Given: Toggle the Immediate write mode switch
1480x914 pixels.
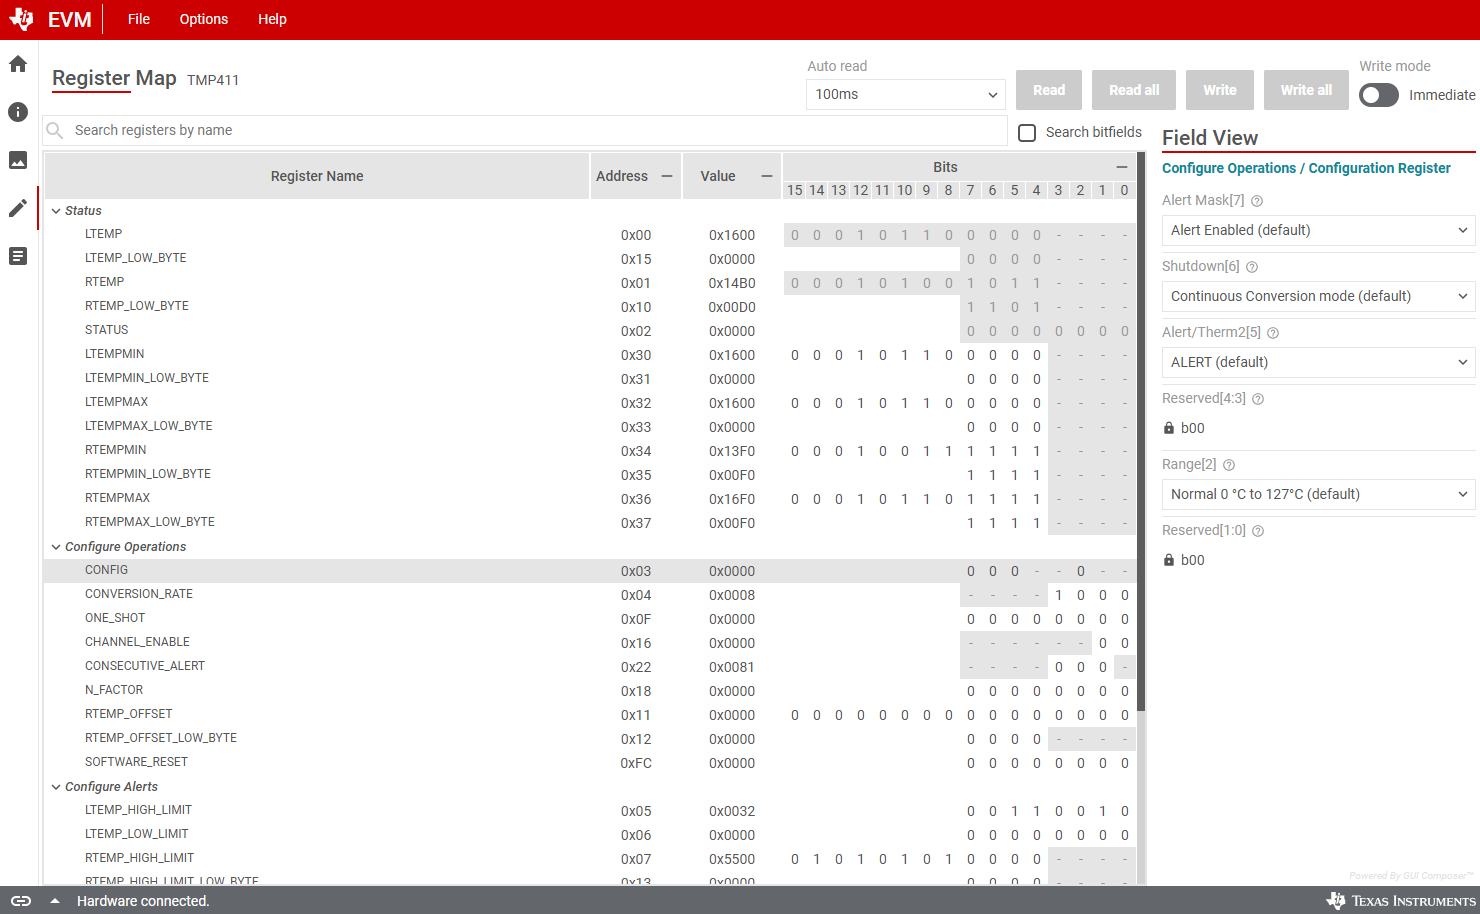Looking at the screenshot, I should [x=1378, y=95].
